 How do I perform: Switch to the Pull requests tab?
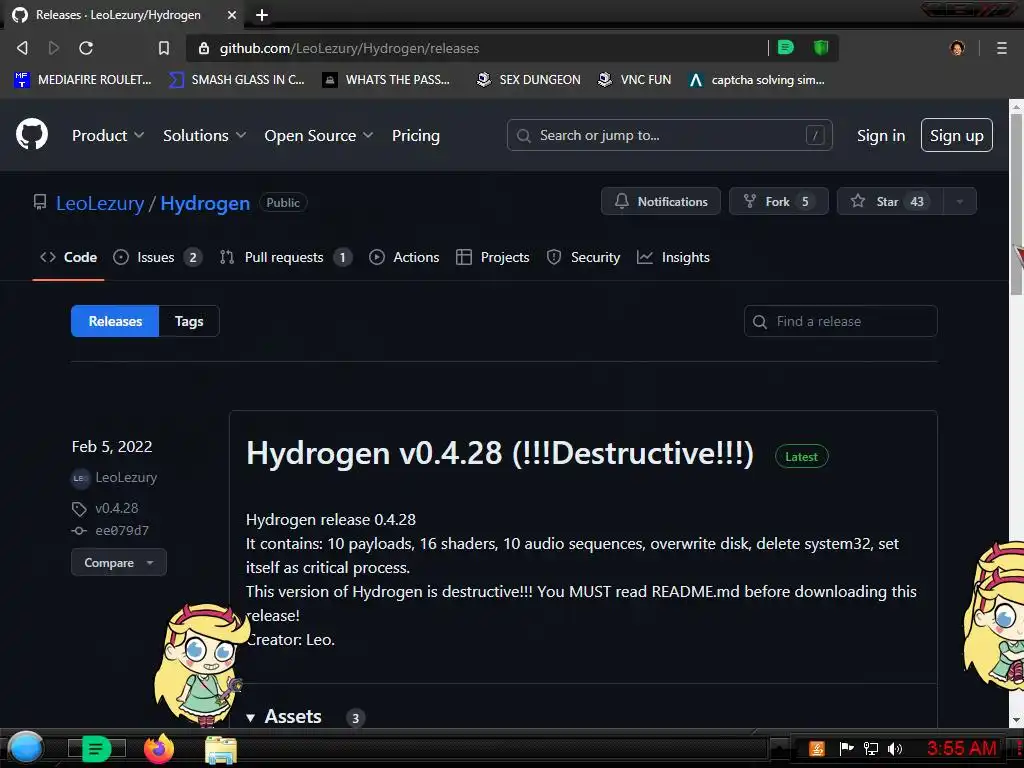tap(286, 257)
